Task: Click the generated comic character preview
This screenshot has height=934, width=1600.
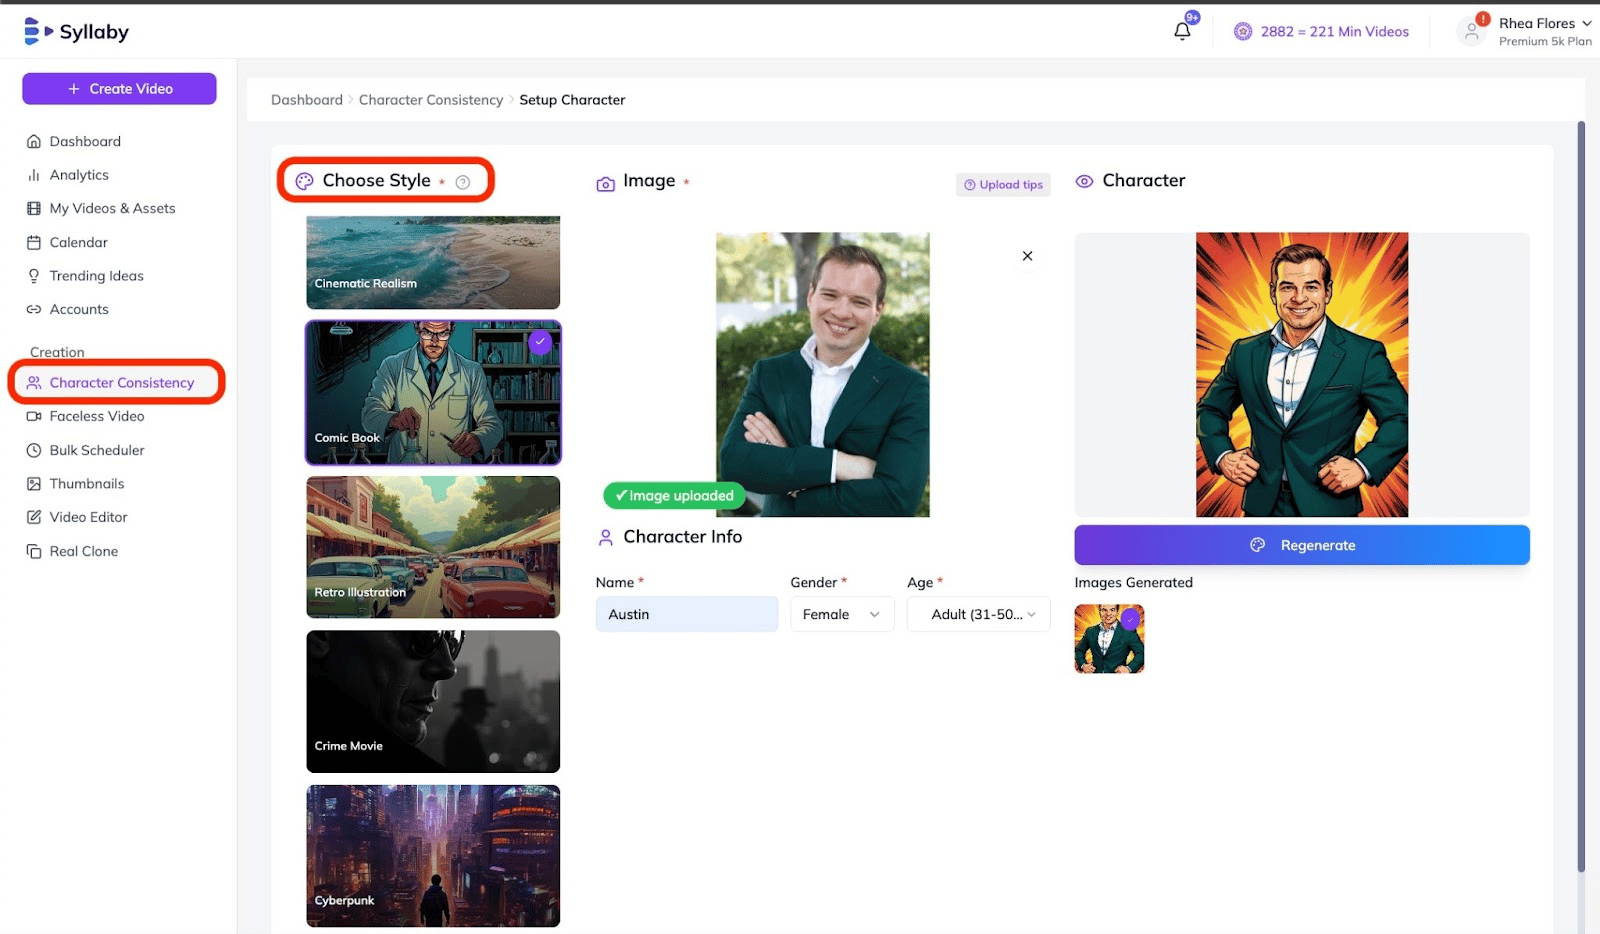Action: [1302, 375]
